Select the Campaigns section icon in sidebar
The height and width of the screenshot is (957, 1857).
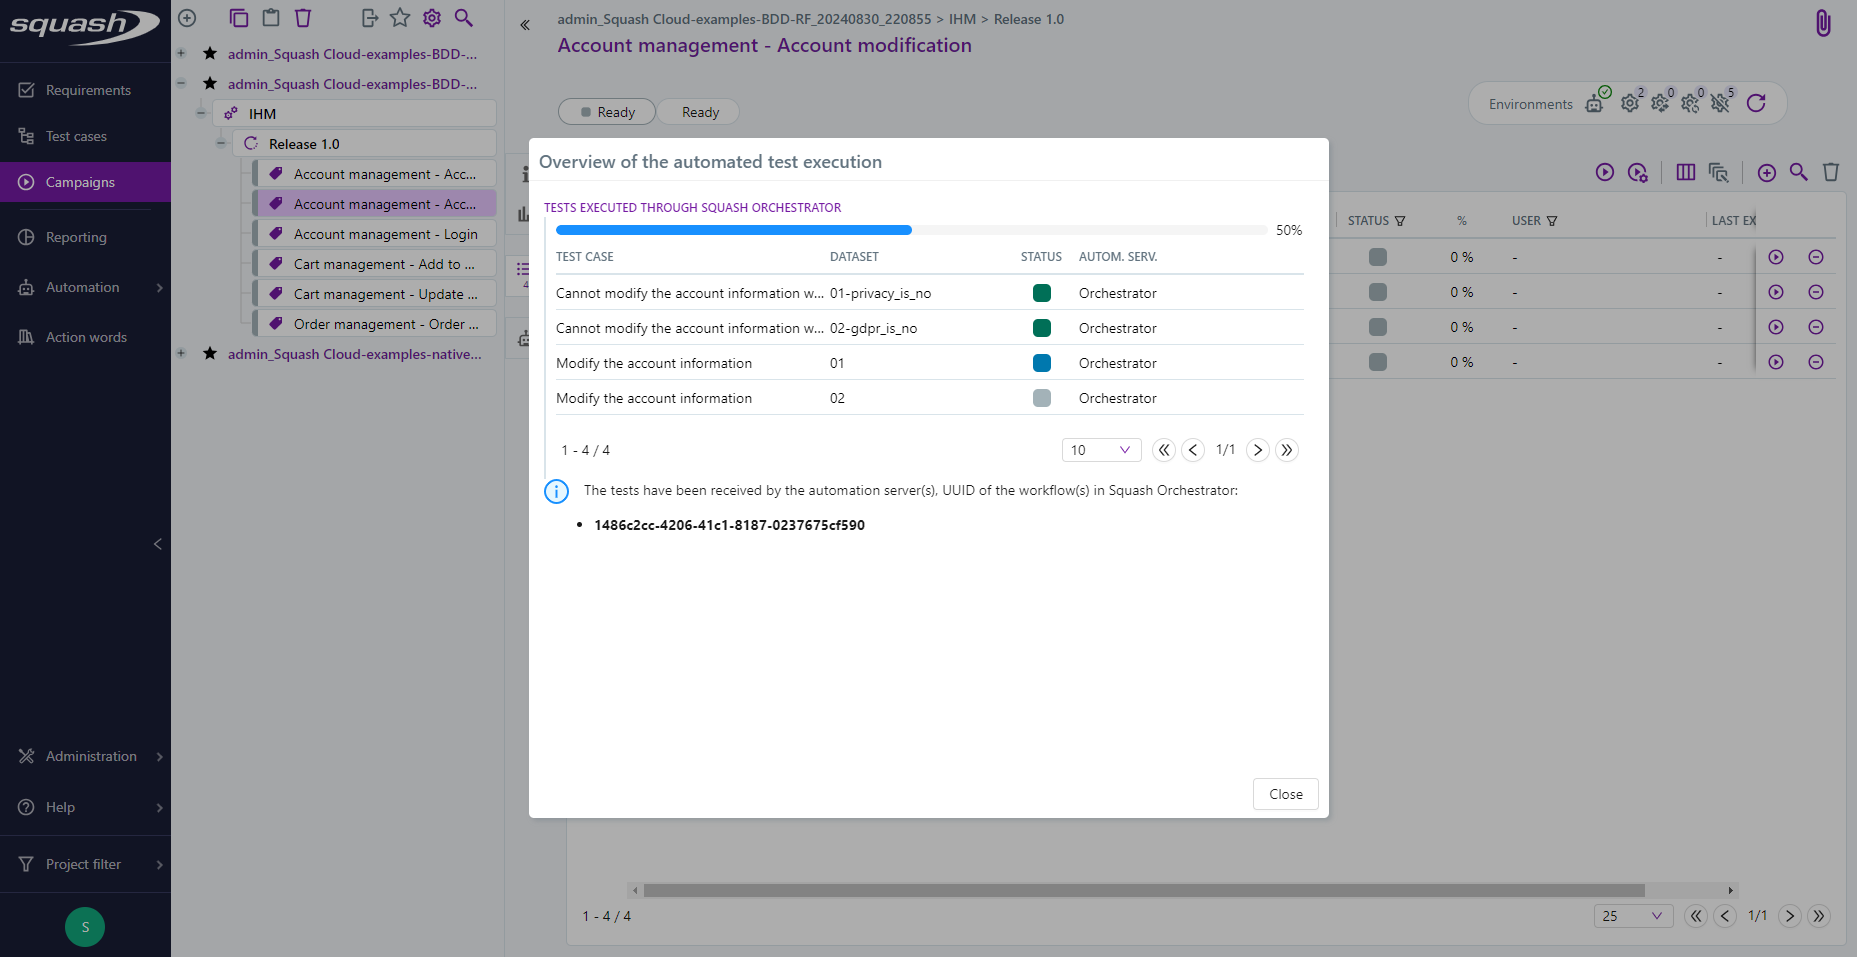tap(25, 182)
